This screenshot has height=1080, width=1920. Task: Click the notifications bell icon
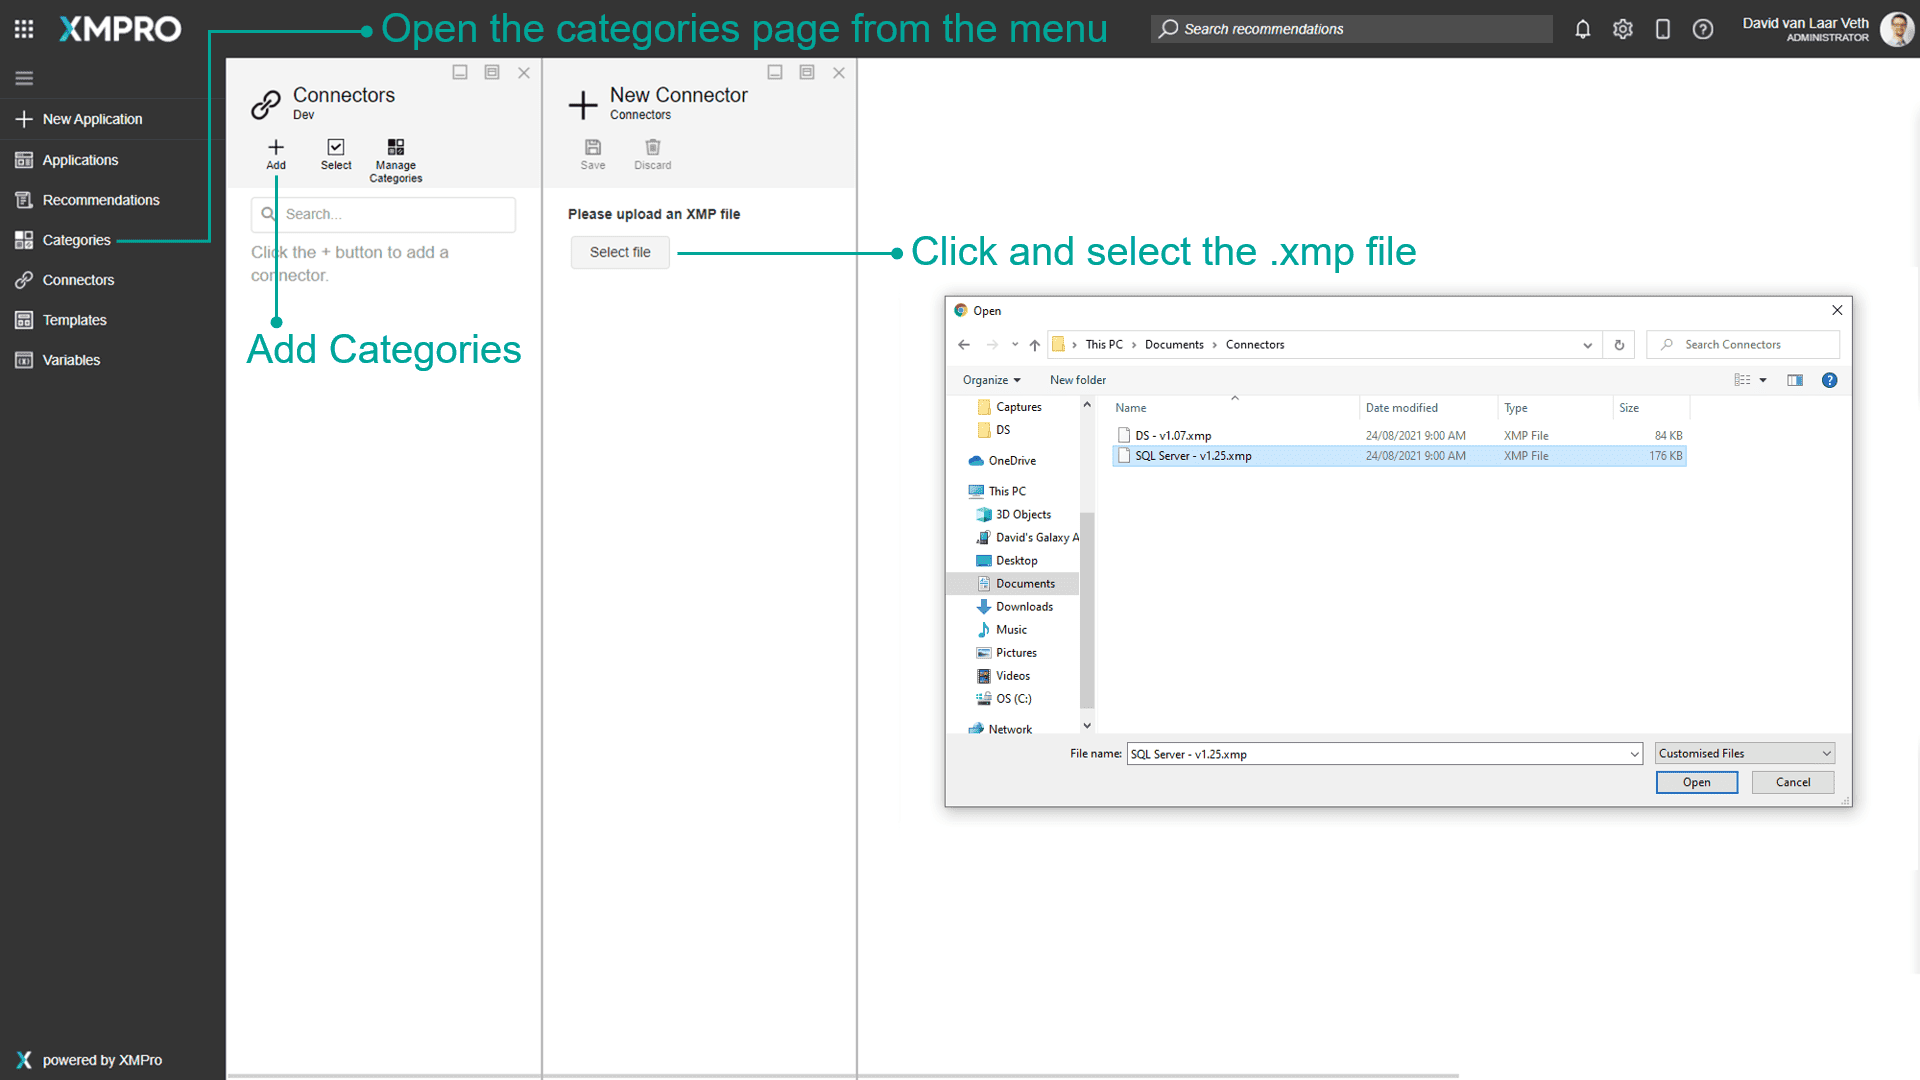point(1582,29)
